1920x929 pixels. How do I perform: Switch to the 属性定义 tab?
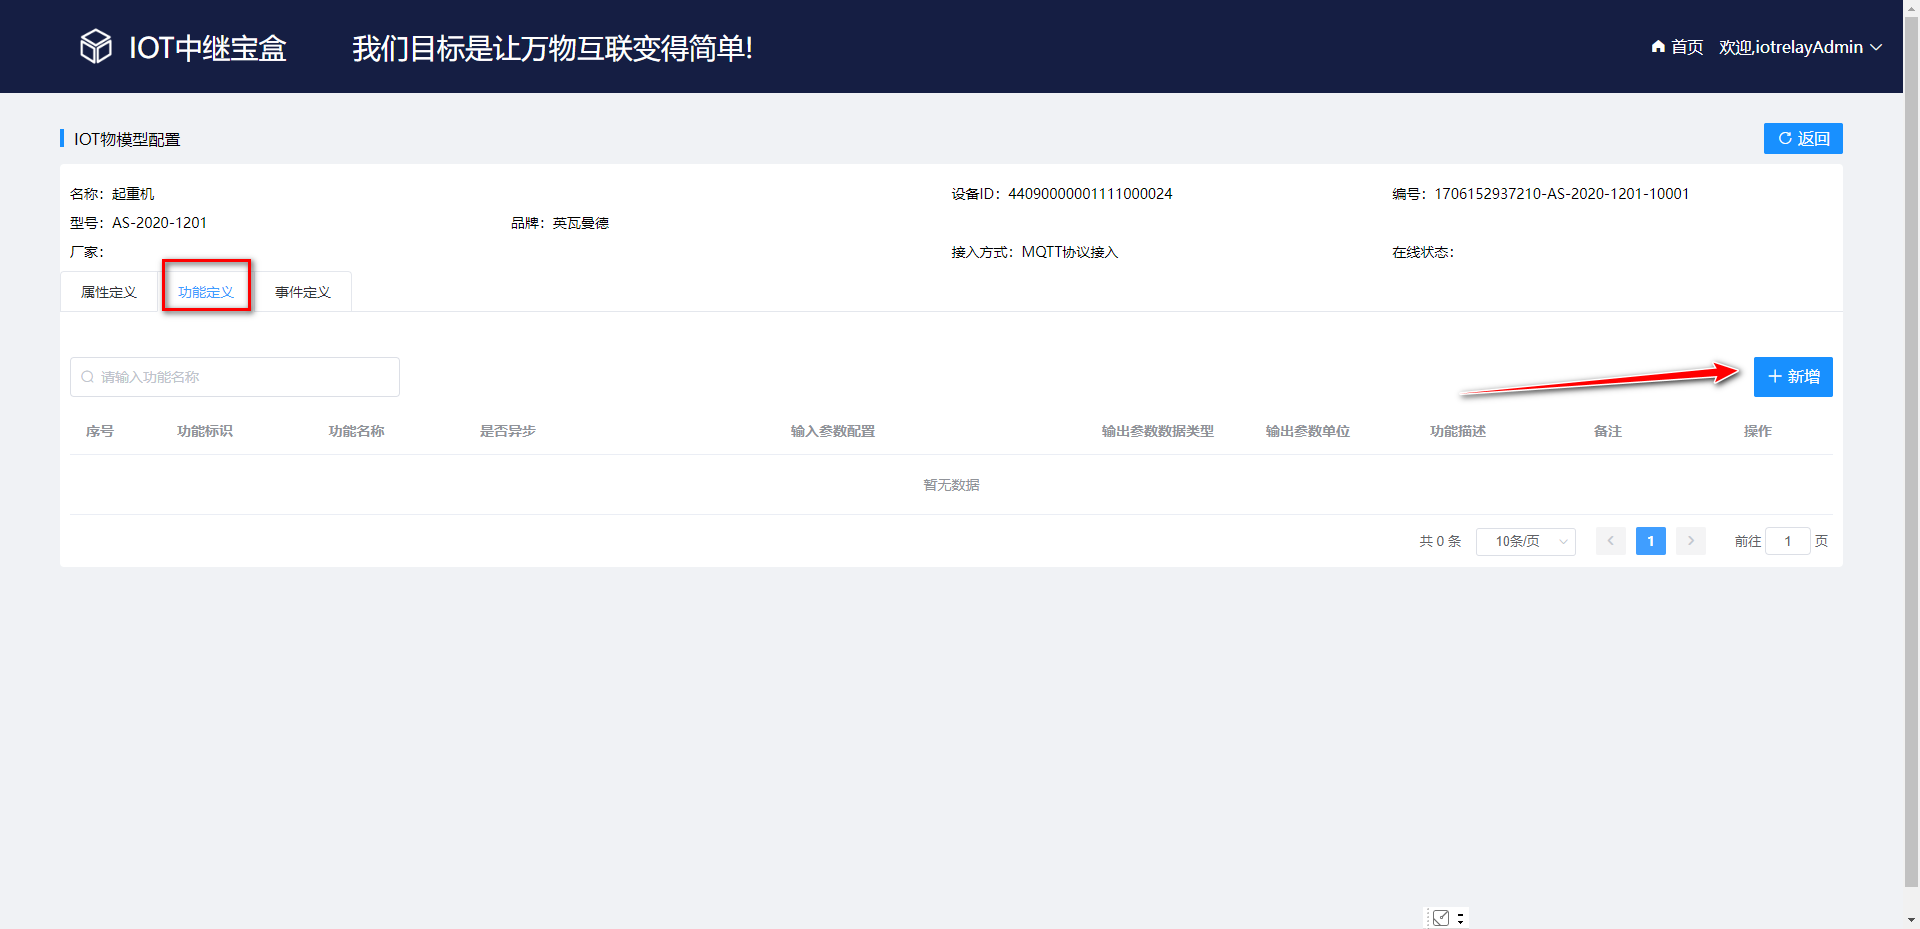click(109, 291)
